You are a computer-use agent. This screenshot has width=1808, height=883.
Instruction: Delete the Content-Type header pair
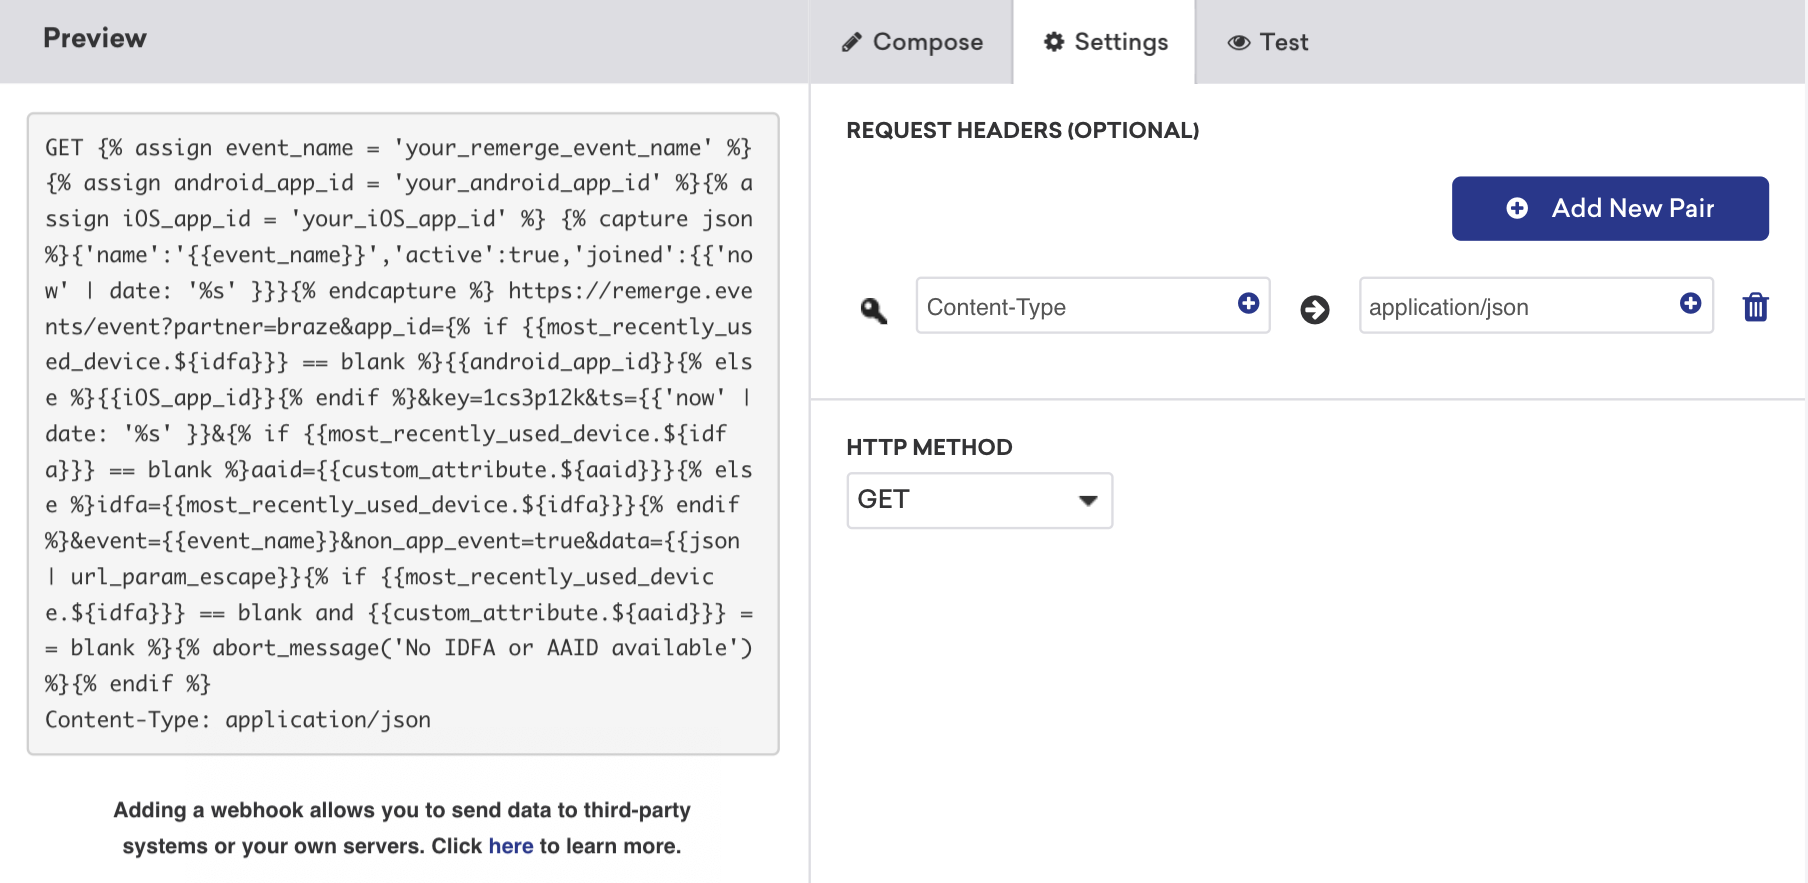click(1756, 307)
